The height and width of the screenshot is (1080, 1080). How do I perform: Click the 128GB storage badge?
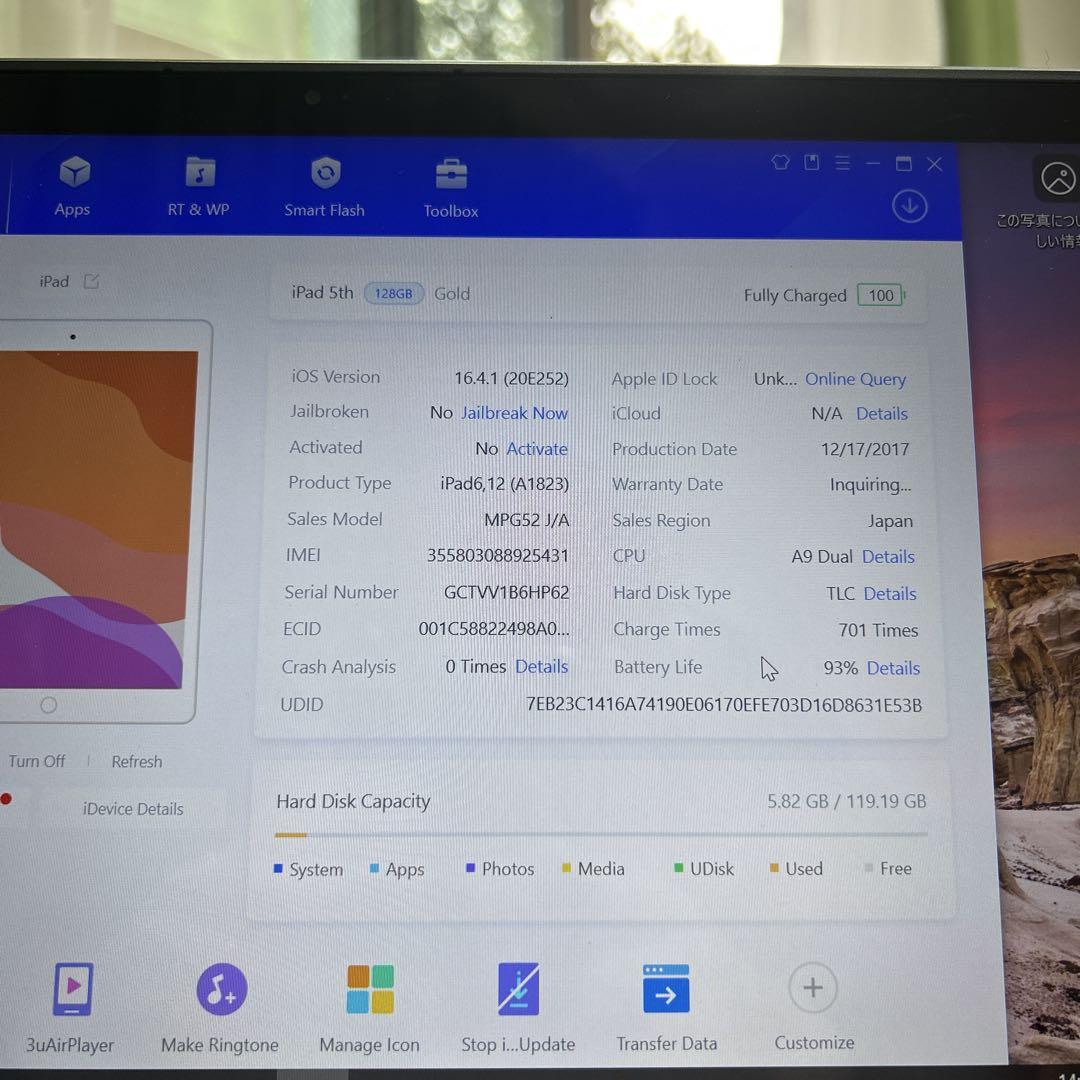point(393,293)
